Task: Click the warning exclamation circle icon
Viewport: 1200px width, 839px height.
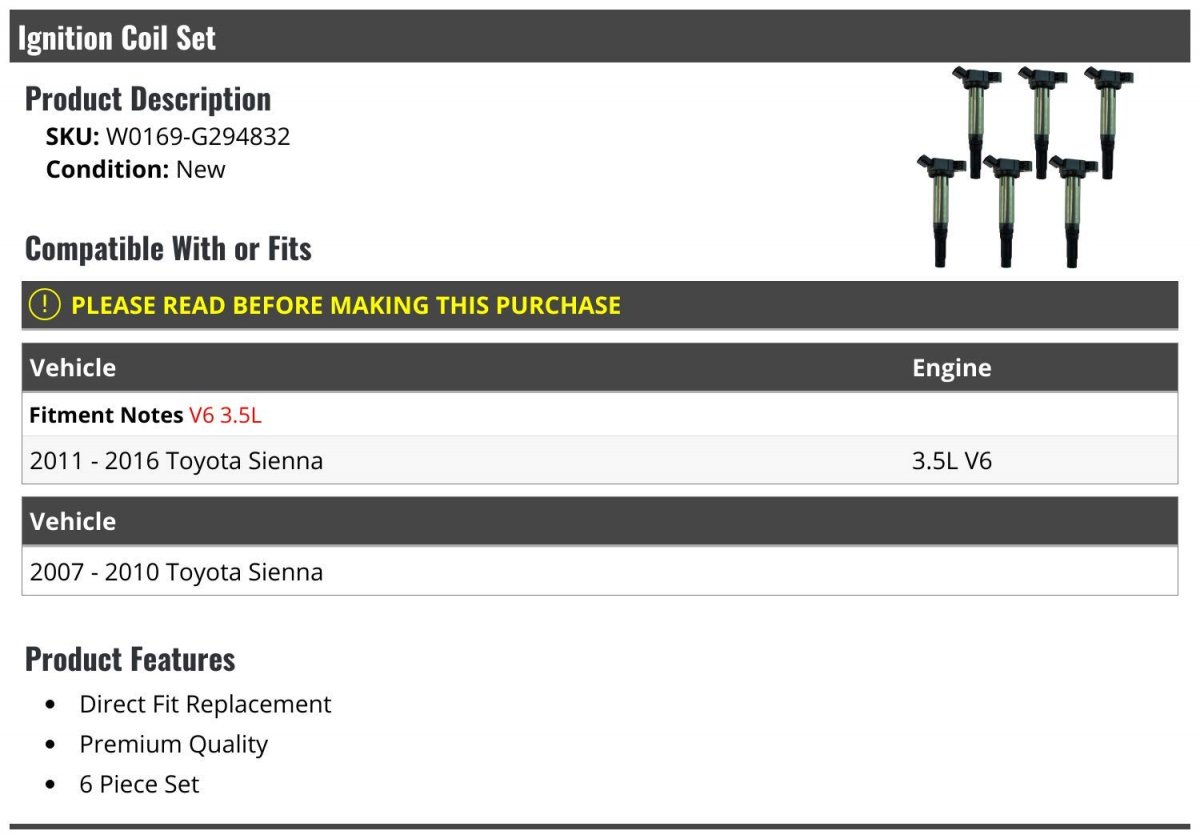Action: coord(44,305)
